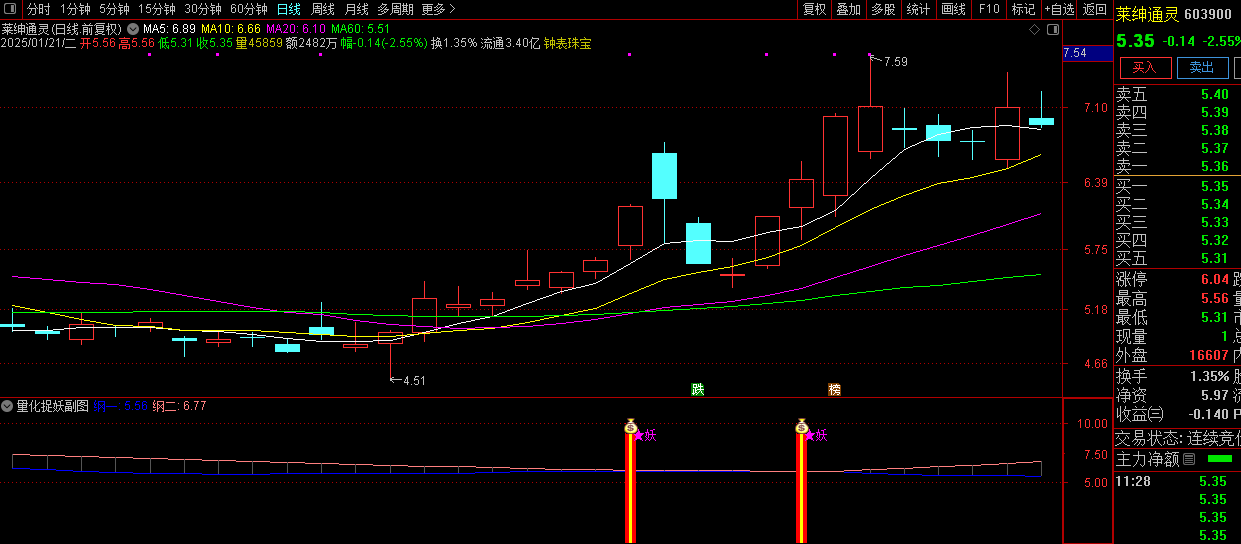The image size is (1241, 544).
Task: Click the green bar next to 主力净额
Action: point(1220,459)
